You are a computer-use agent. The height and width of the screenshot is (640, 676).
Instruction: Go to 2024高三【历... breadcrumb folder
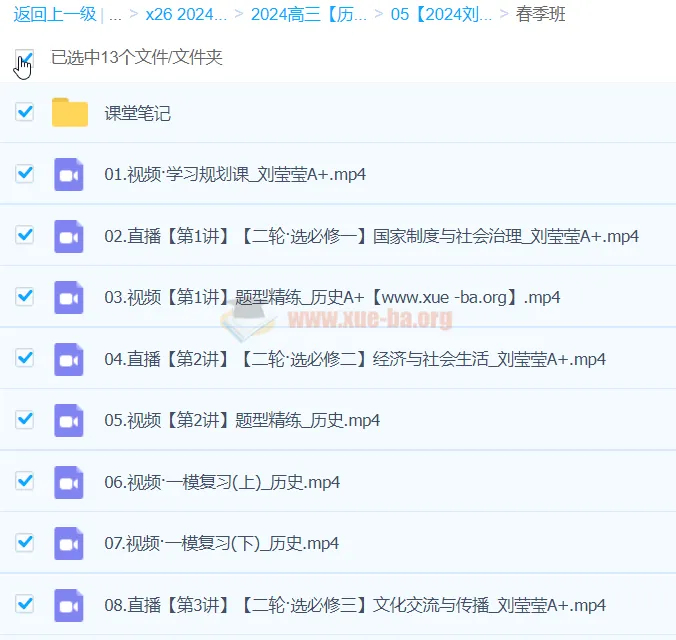[309, 16]
